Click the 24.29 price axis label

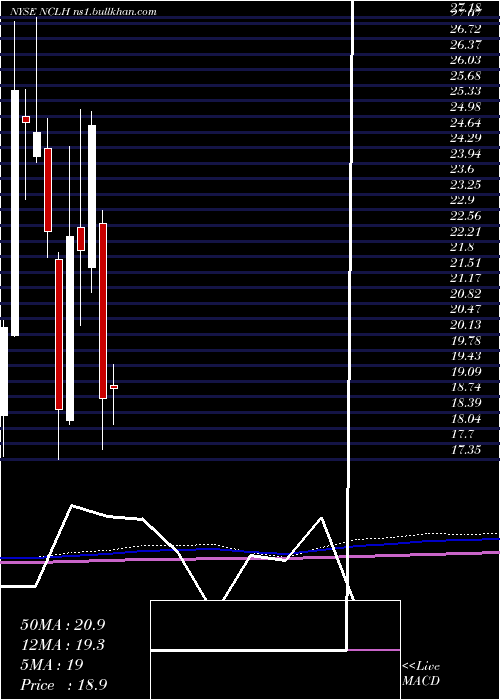pos(466,138)
